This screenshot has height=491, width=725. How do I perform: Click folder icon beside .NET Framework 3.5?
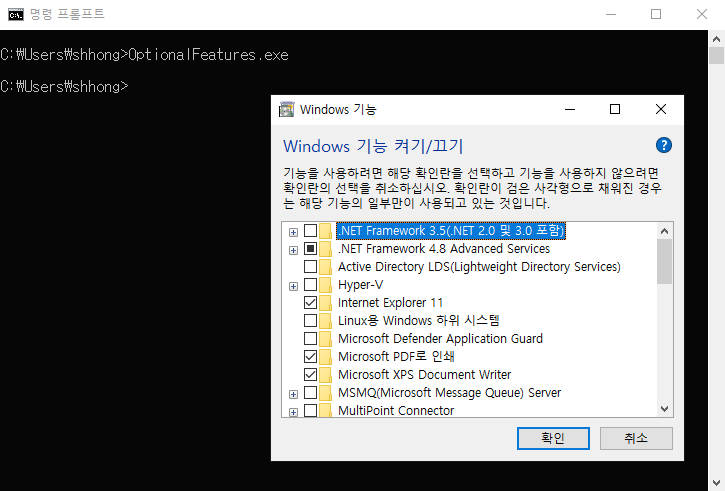tap(326, 230)
